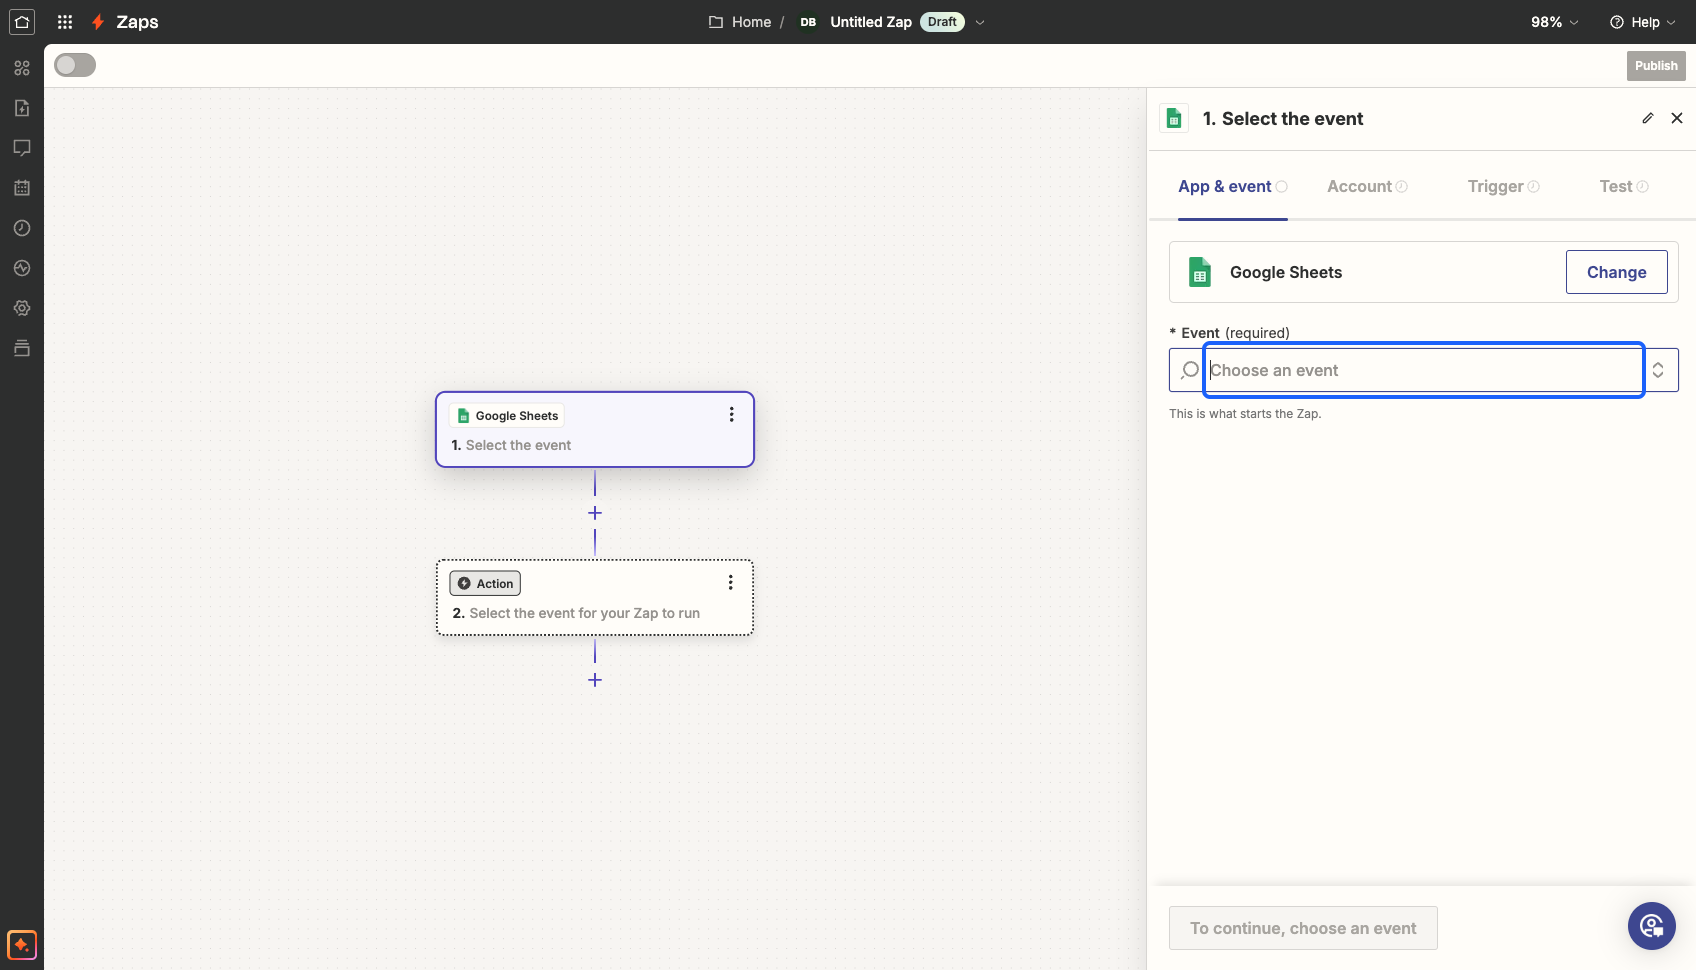
Task: Click the DB owner avatar badge
Action: click(808, 22)
